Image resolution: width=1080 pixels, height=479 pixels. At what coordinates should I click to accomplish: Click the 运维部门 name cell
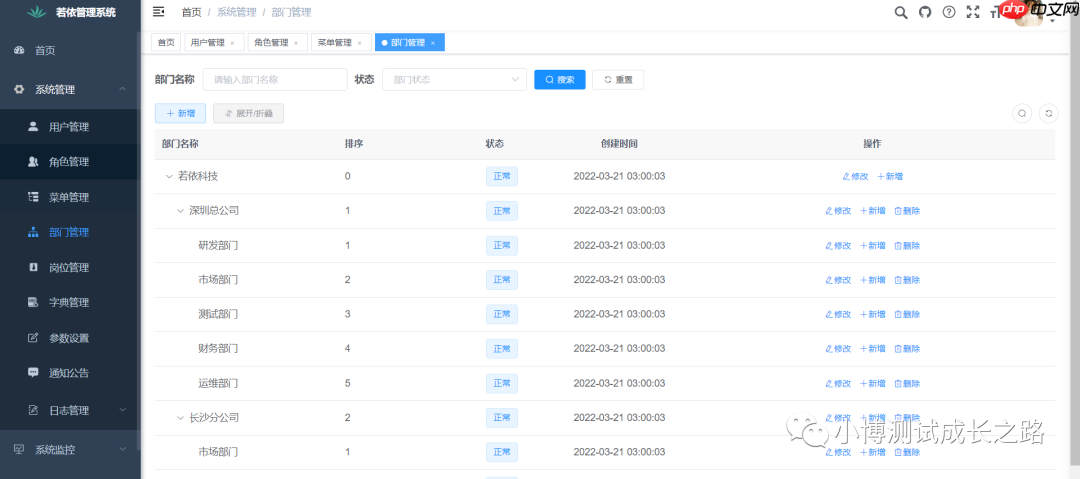click(218, 383)
